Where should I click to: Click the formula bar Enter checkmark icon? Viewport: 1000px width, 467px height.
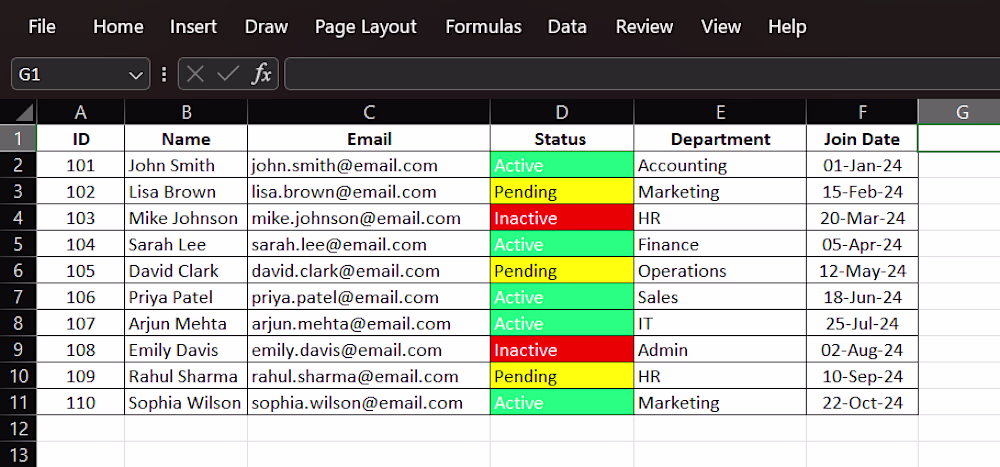227,75
